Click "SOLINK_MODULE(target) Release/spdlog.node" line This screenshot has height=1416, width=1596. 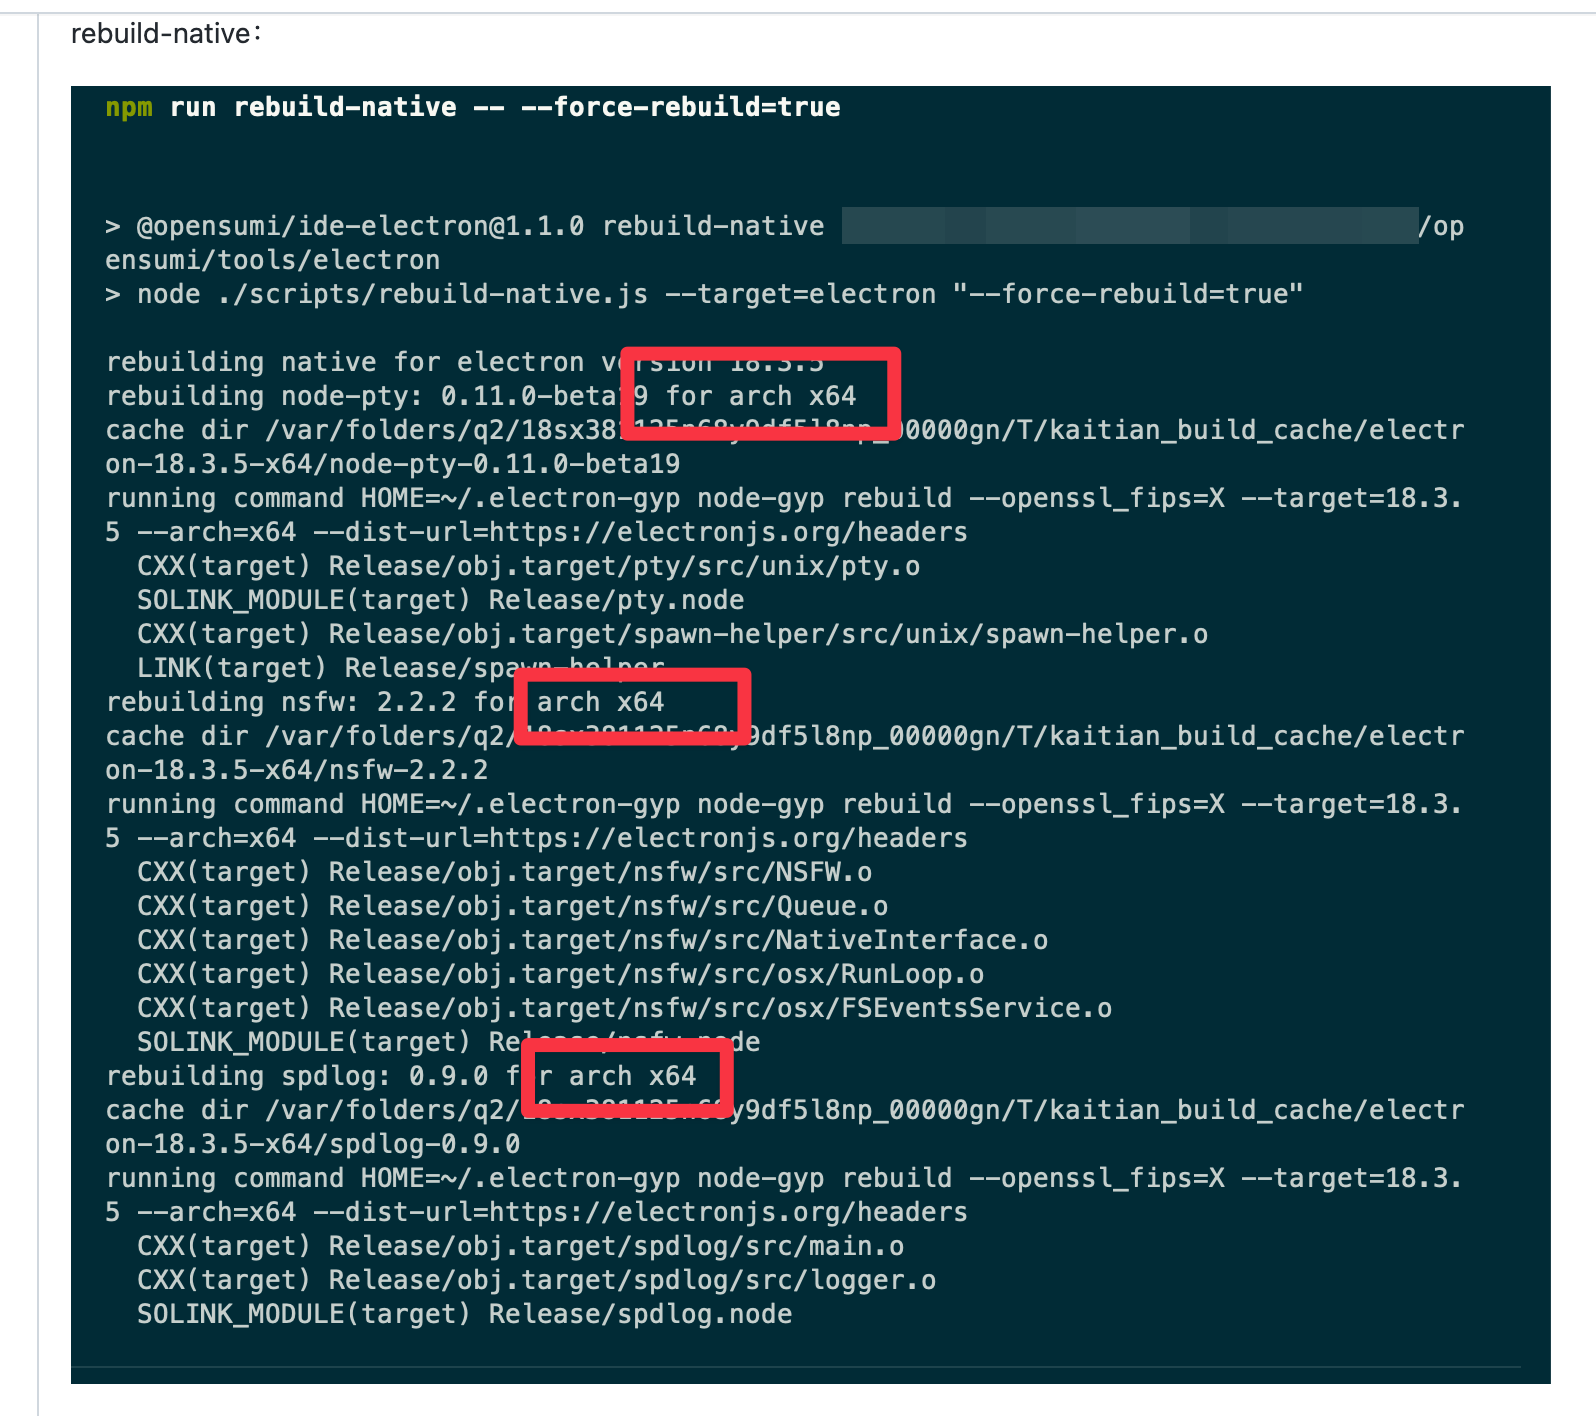coord(465,1314)
